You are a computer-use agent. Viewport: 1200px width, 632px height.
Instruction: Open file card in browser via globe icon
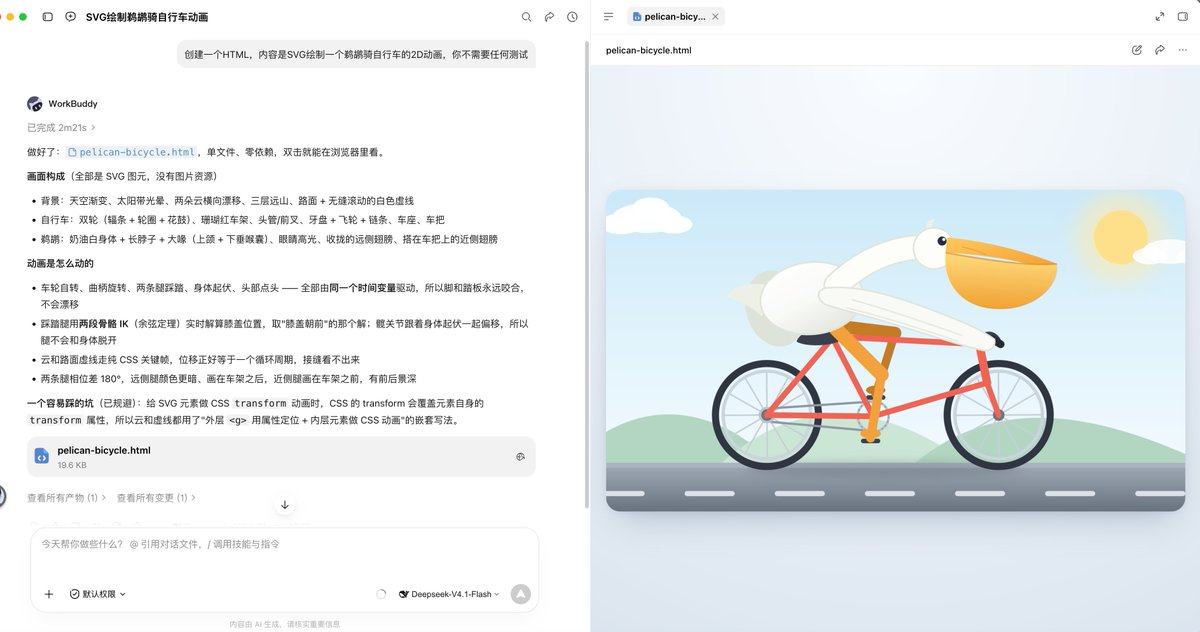point(520,457)
